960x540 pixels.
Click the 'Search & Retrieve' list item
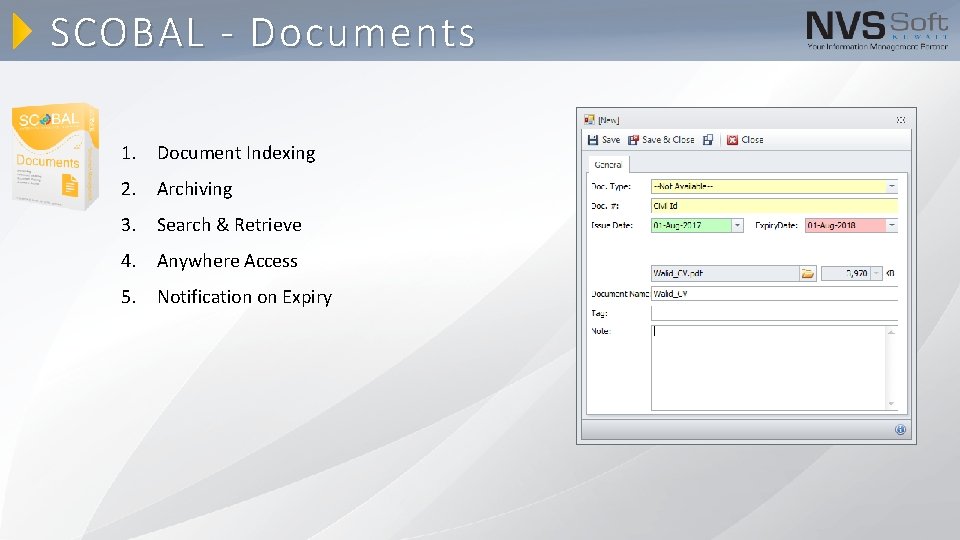pyautogui.click(x=229, y=225)
